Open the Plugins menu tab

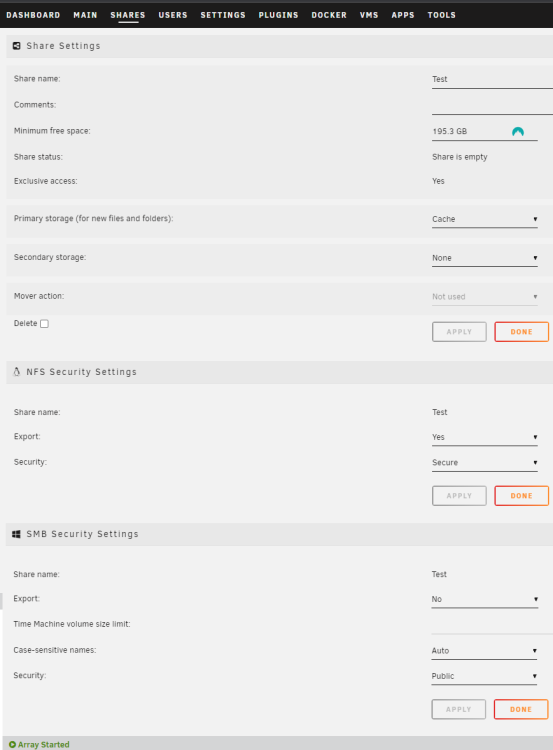278,15
